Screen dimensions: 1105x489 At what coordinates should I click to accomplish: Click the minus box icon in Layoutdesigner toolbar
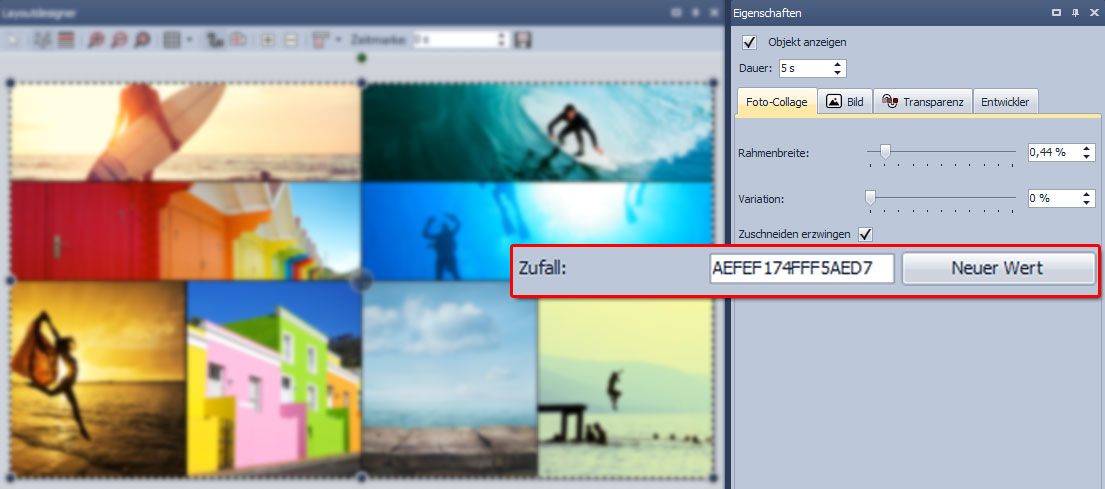[x=290, y=40]
